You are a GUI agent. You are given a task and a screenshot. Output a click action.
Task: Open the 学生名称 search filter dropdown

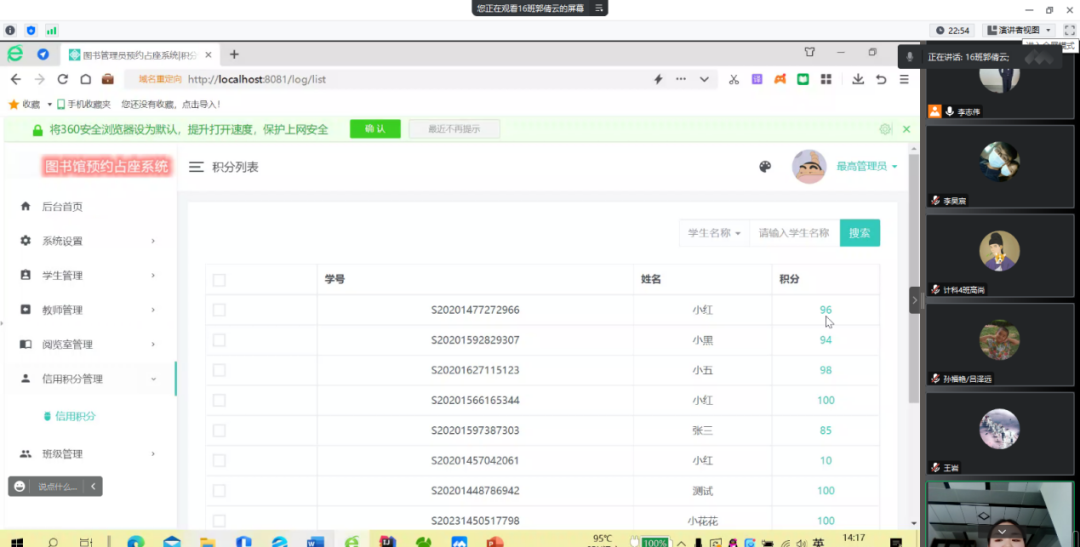[714, 233]
